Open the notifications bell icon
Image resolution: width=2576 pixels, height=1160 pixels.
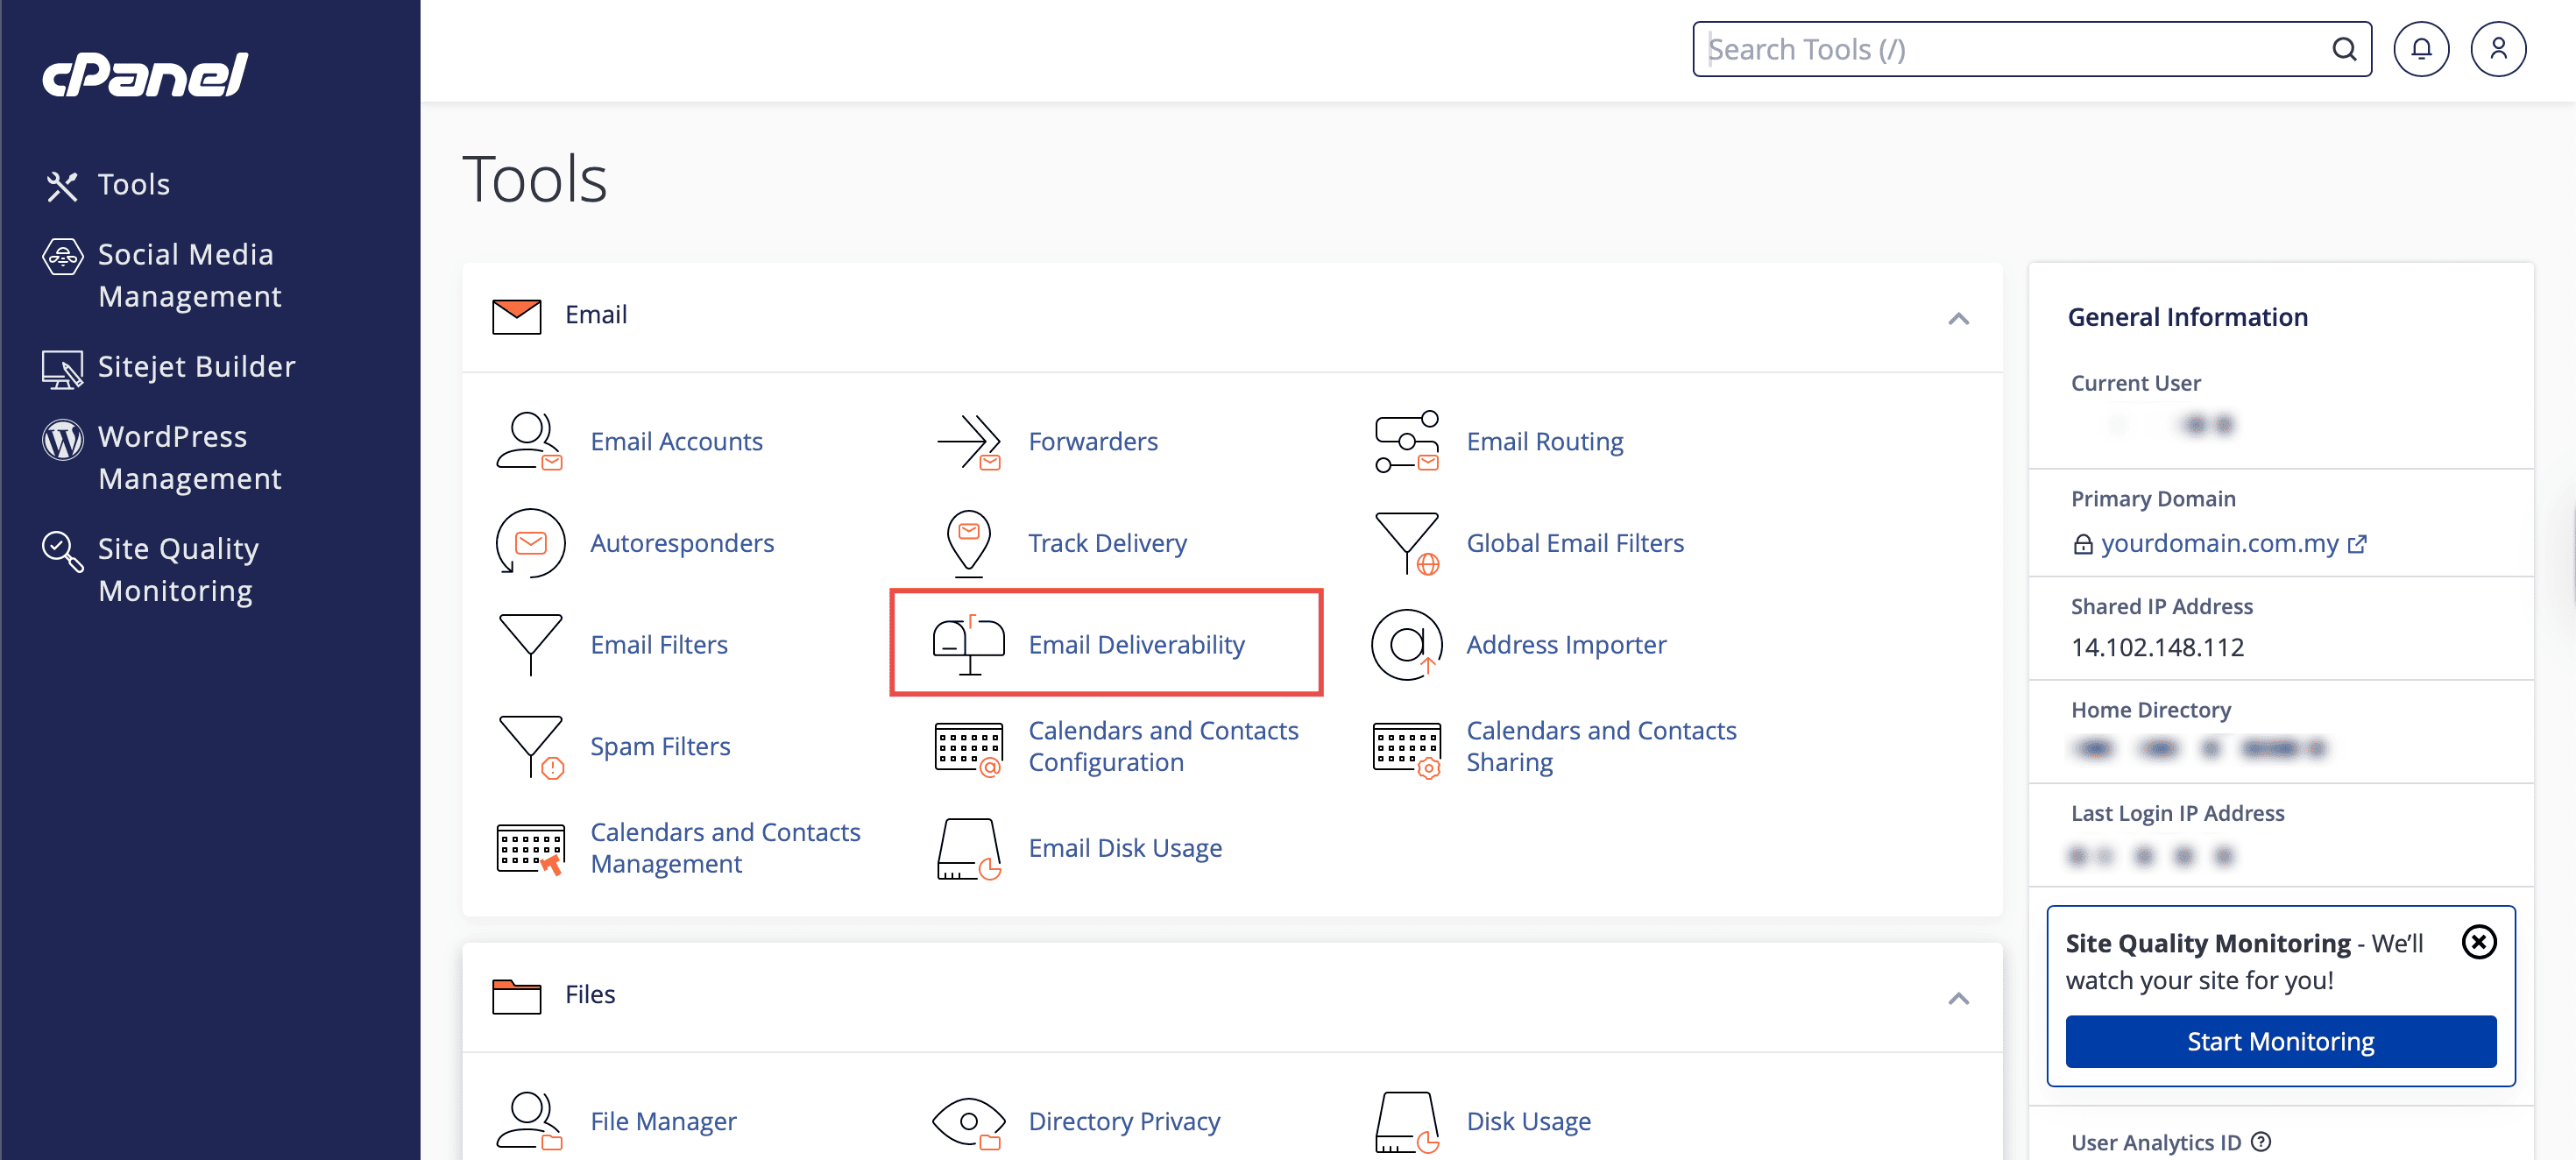(2420, 49)
